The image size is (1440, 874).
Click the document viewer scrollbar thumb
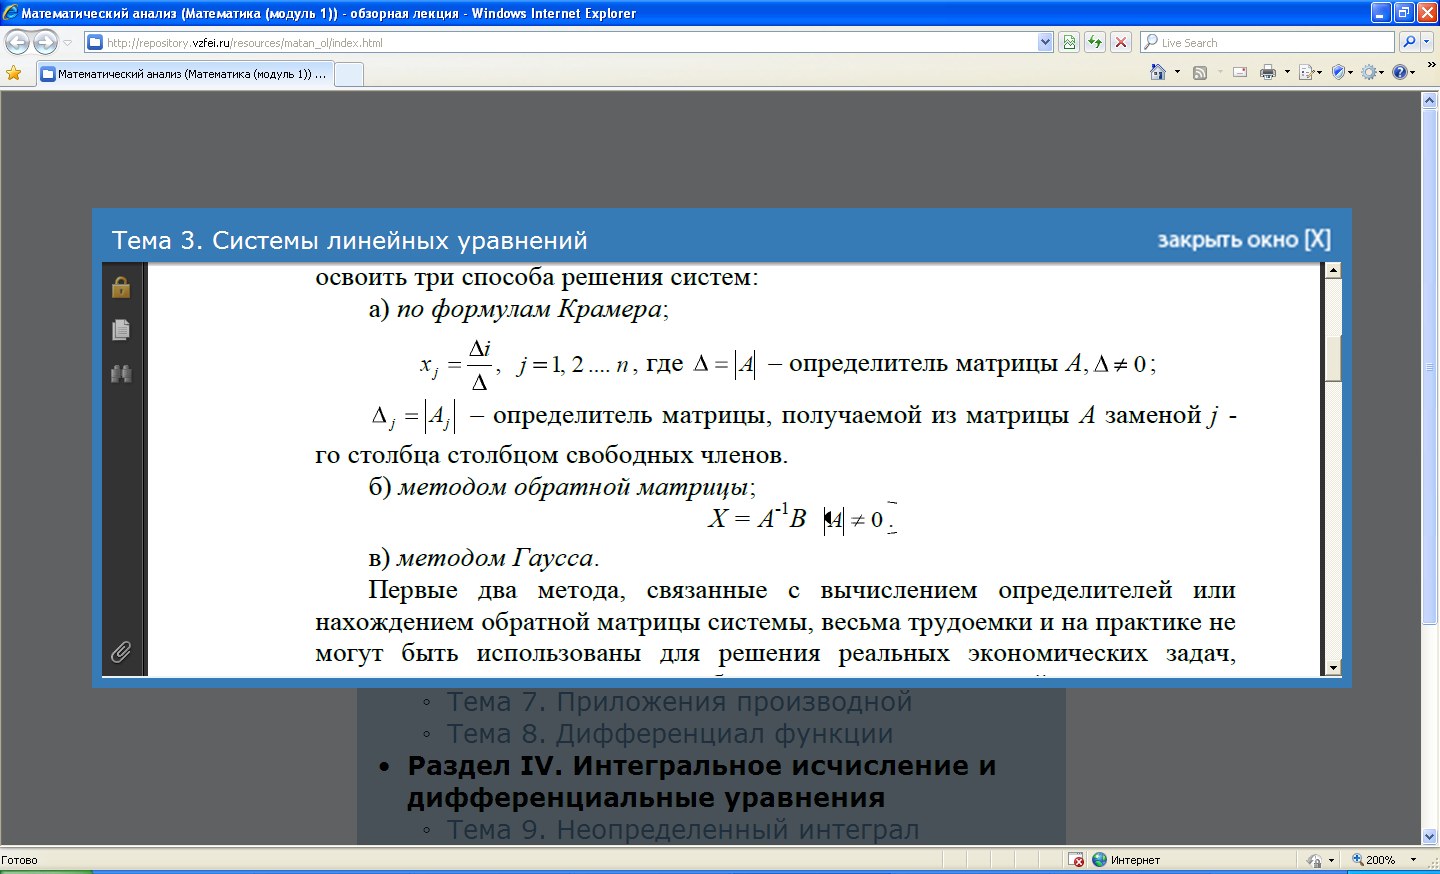(1333, 358)
